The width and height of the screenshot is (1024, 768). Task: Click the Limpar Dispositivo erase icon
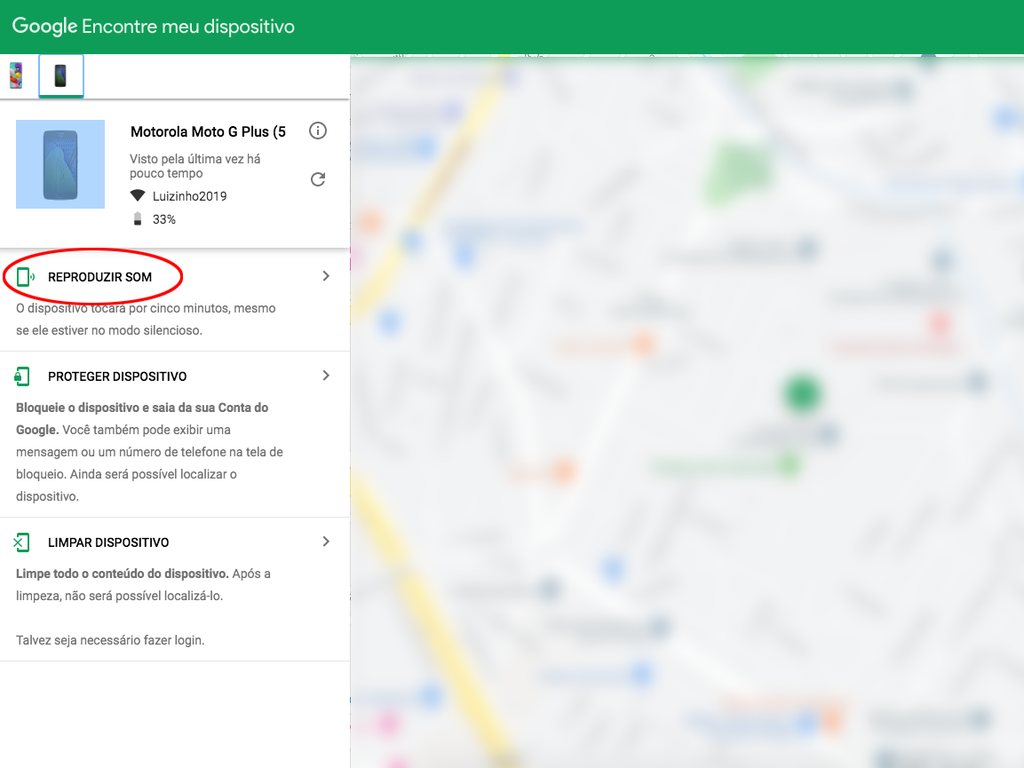[x=22, y=542]
